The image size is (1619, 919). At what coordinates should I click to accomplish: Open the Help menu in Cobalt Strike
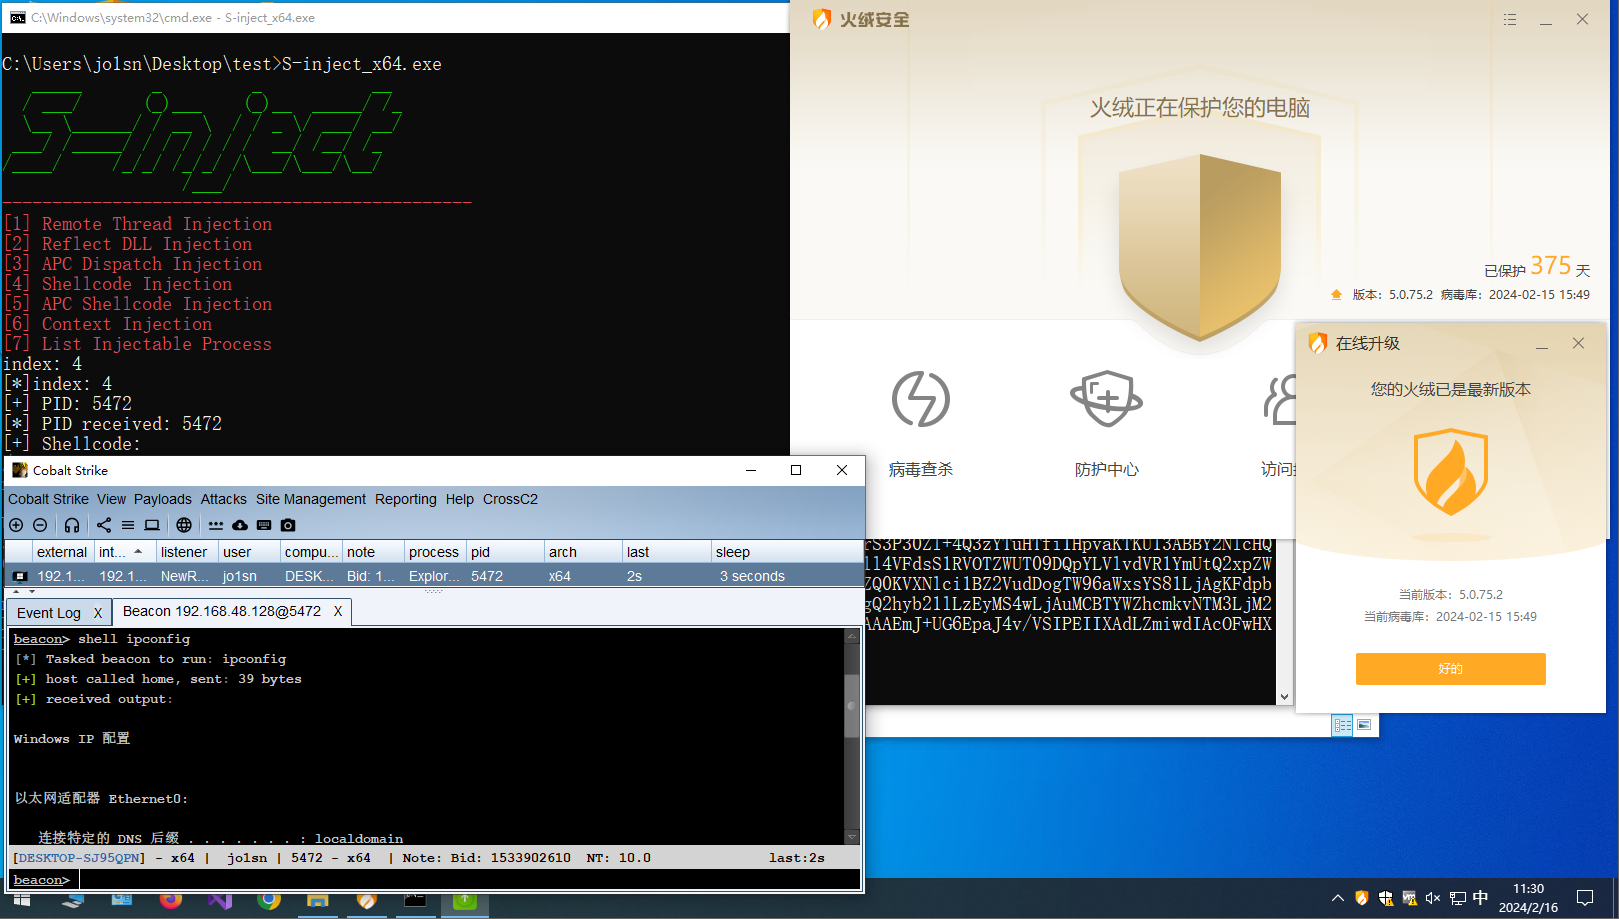459,499
